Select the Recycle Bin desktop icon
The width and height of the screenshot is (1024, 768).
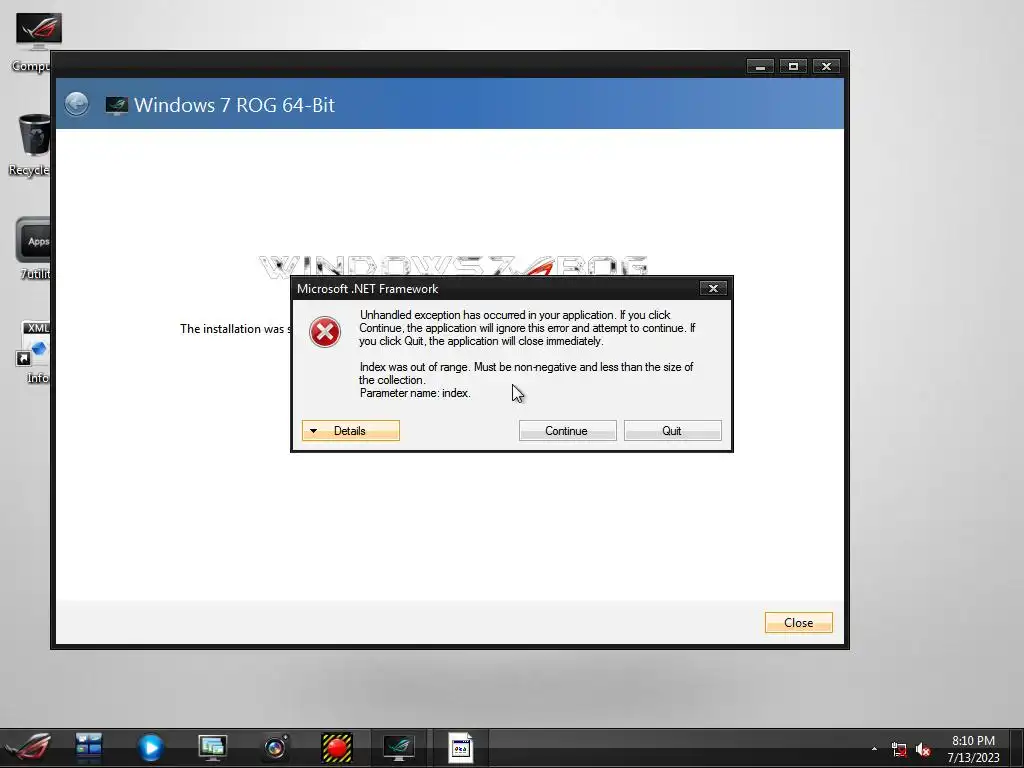(31, 145)
